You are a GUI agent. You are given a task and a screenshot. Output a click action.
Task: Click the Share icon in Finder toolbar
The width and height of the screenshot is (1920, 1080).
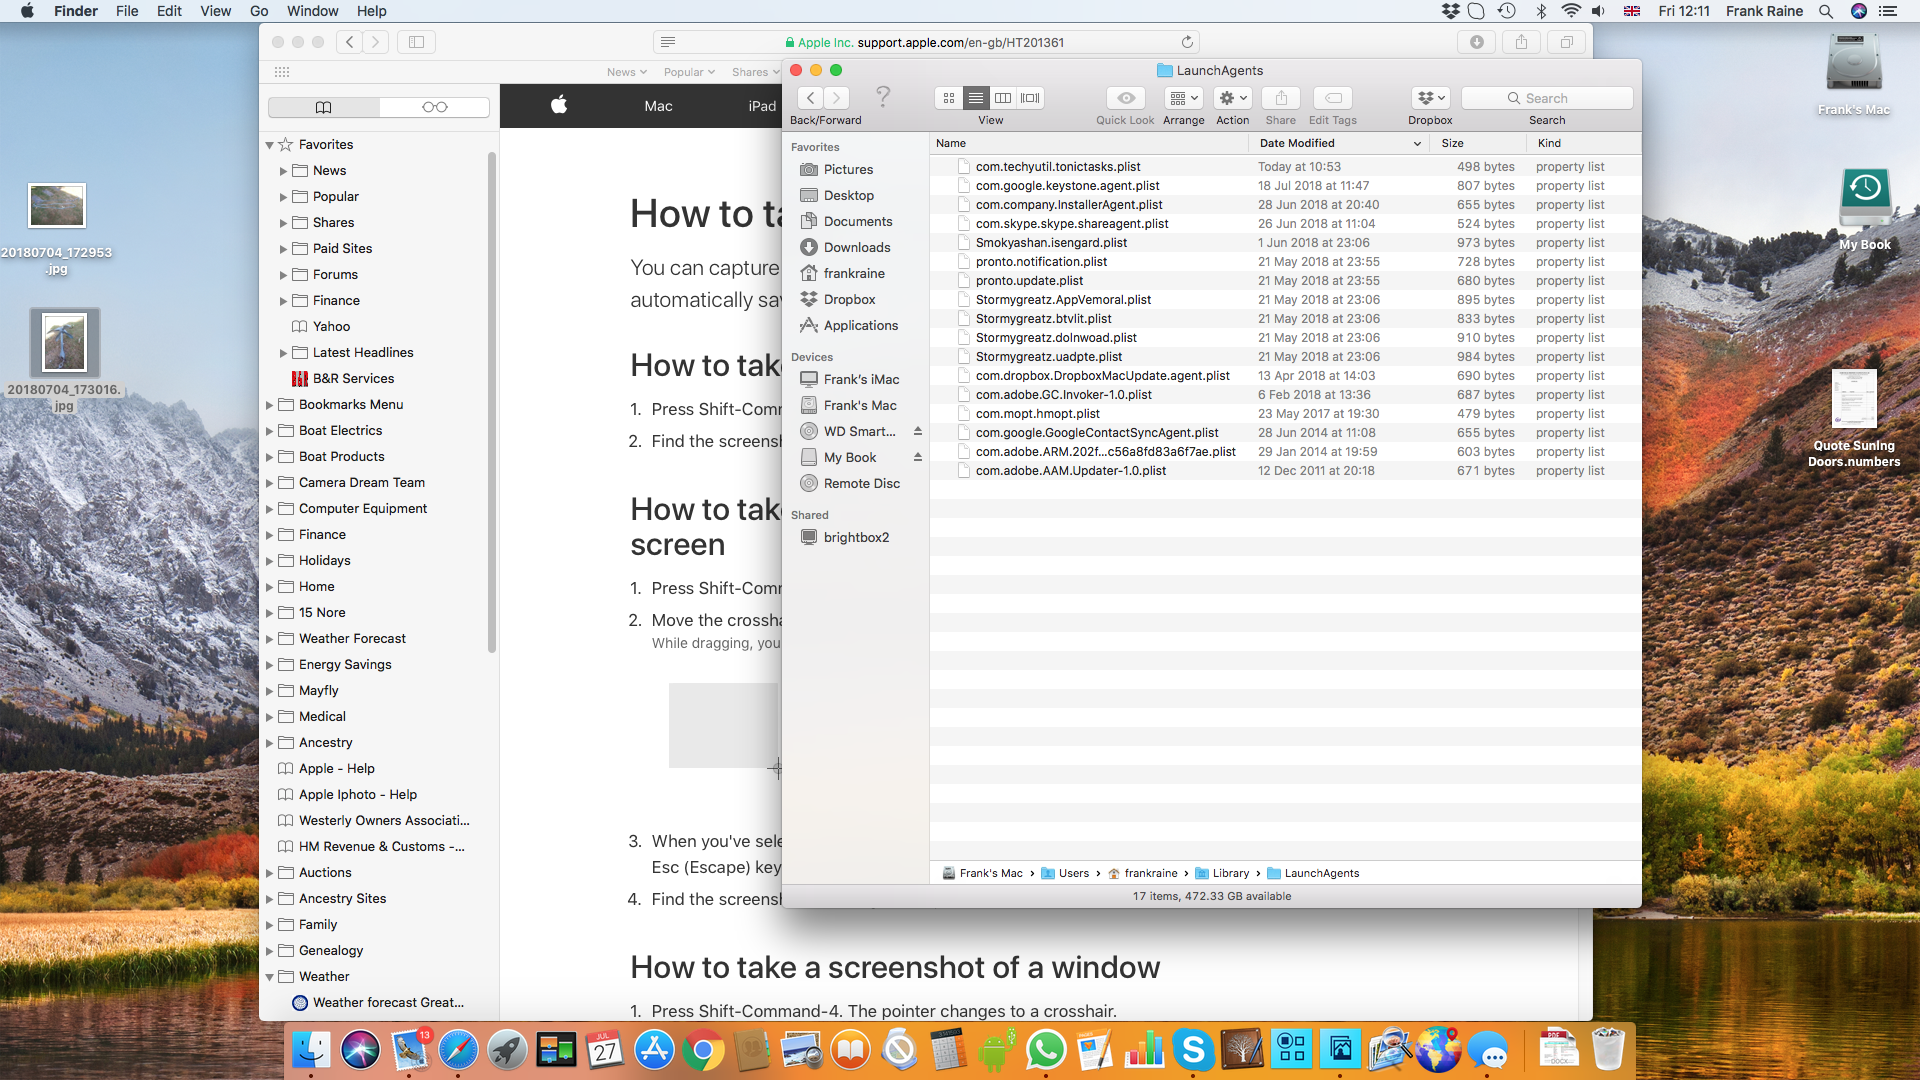(x=1280, y=98)
